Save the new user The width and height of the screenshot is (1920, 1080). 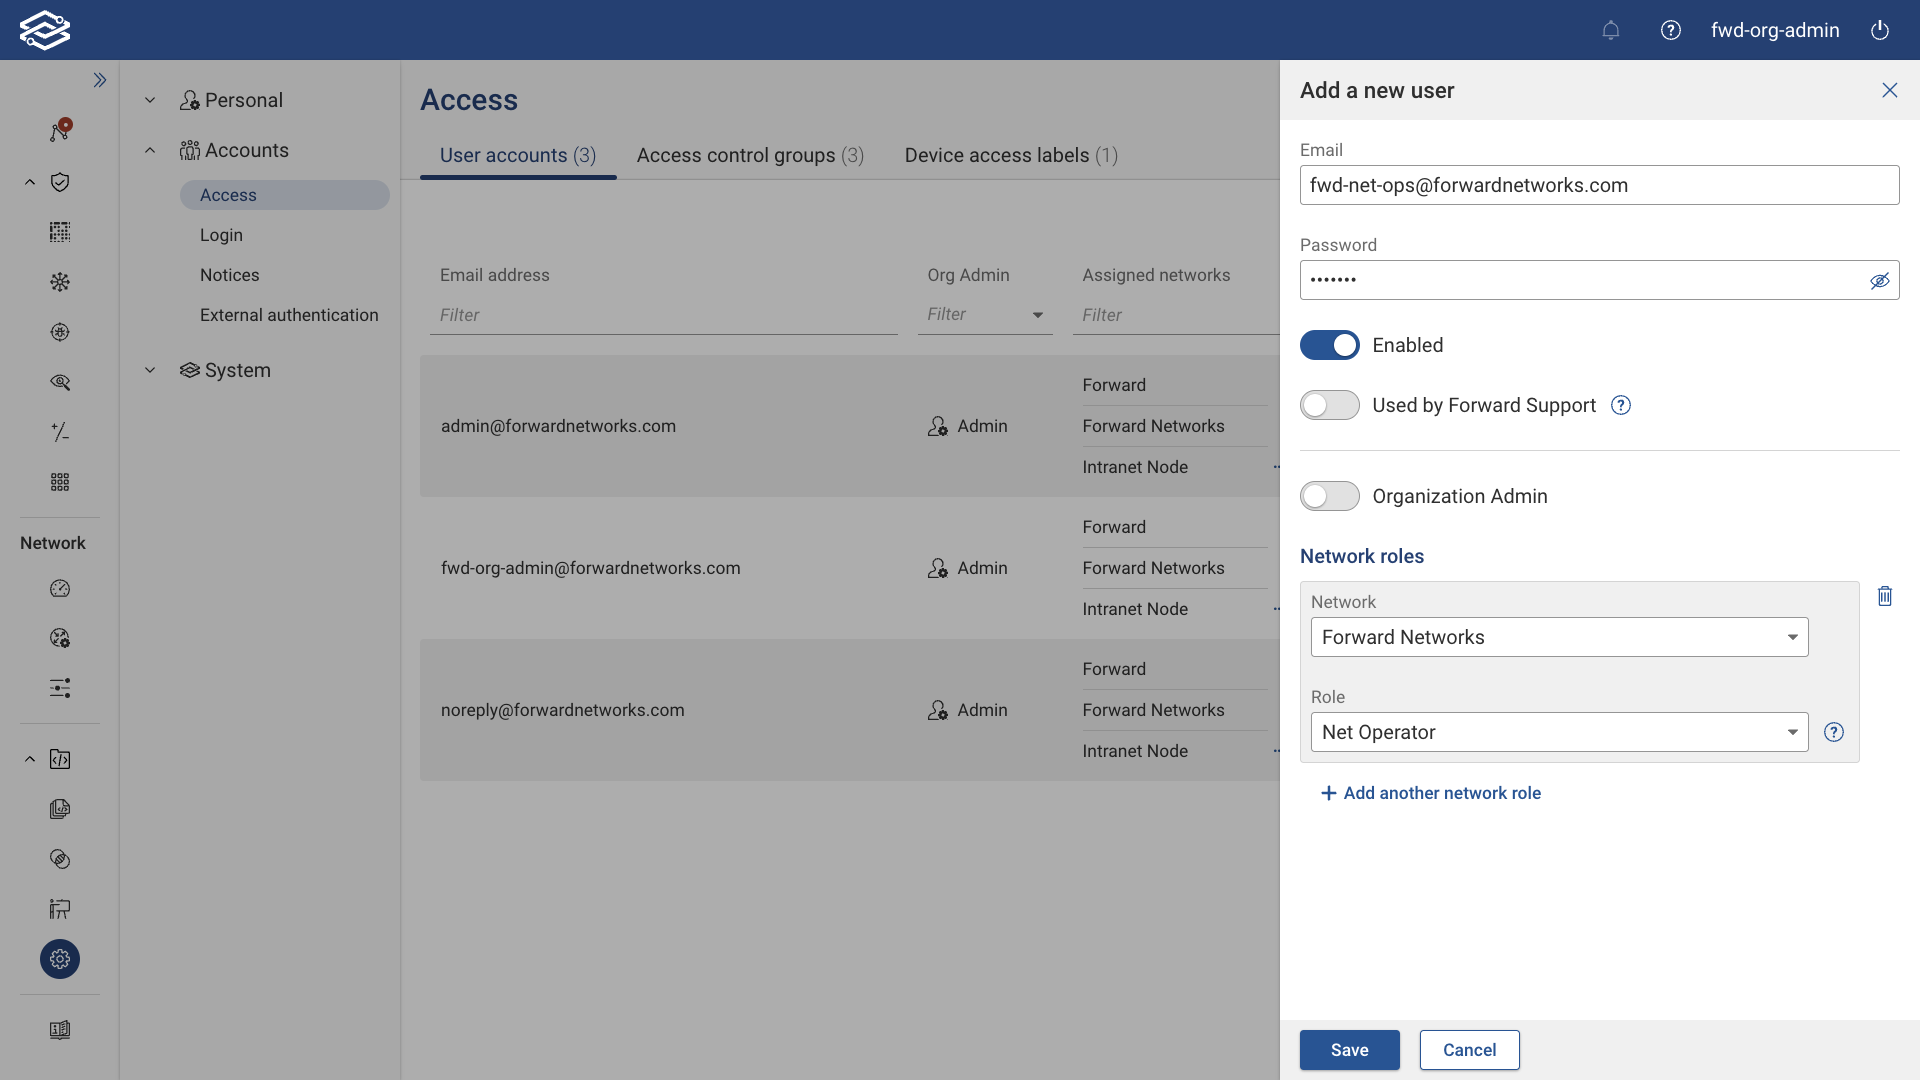pos(1349,1050)
